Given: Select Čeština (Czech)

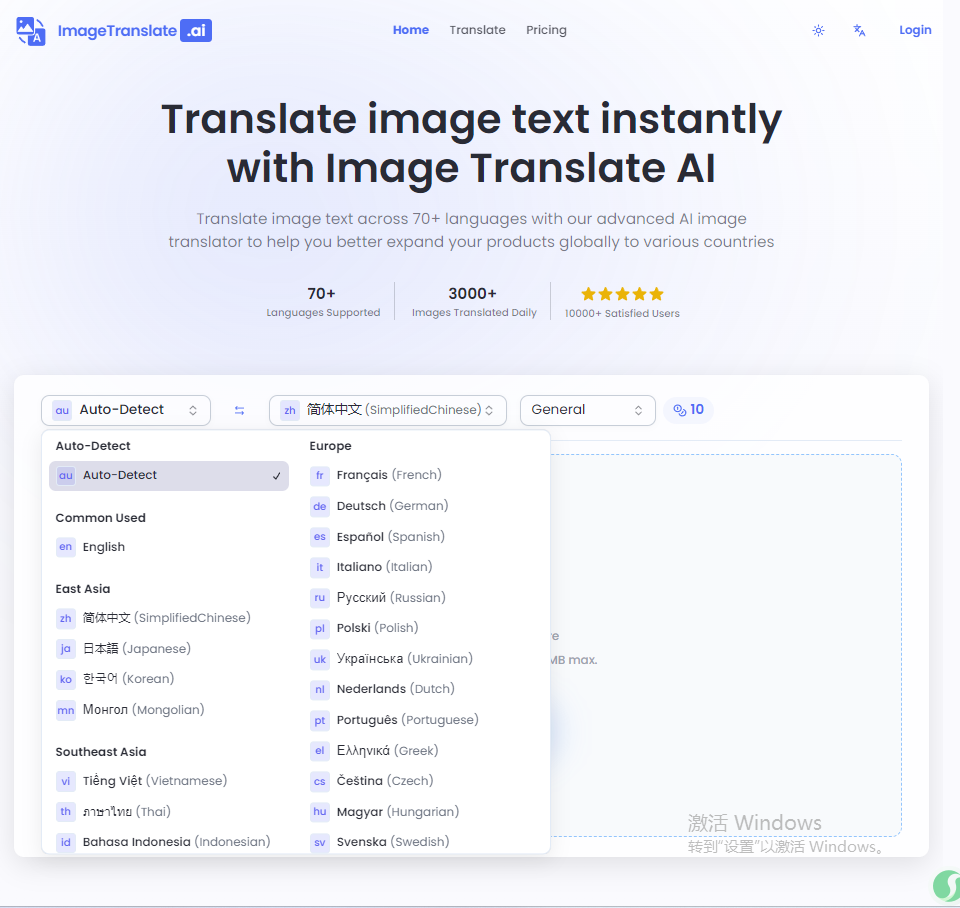Looking at the screenshot, I should [x=422, y=781].
